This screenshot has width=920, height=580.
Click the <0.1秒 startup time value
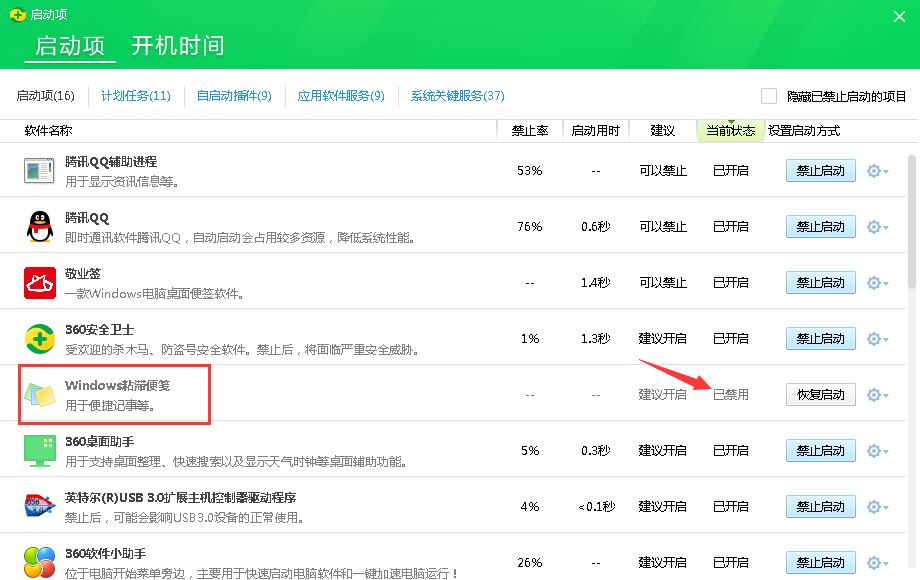[596, 506]
